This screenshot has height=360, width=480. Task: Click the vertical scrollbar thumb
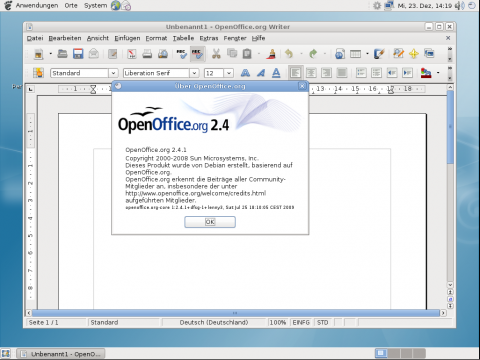(x=450, y=127)
